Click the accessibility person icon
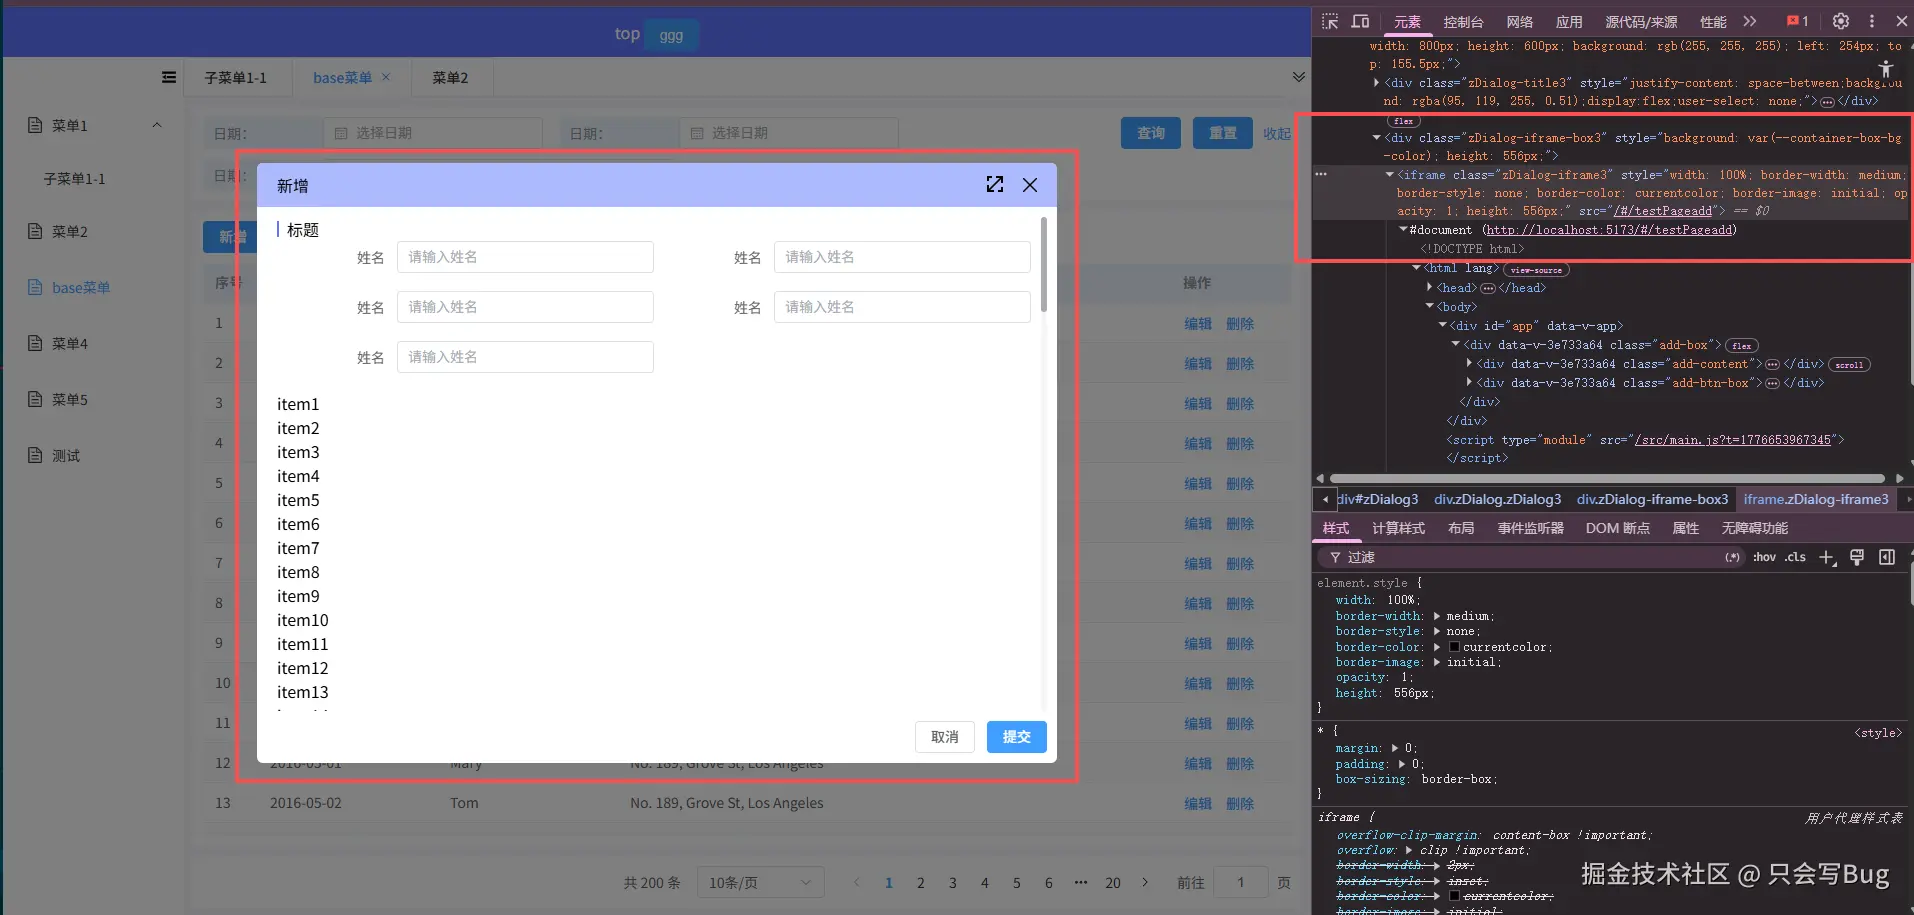 [x=1887, y=70]
